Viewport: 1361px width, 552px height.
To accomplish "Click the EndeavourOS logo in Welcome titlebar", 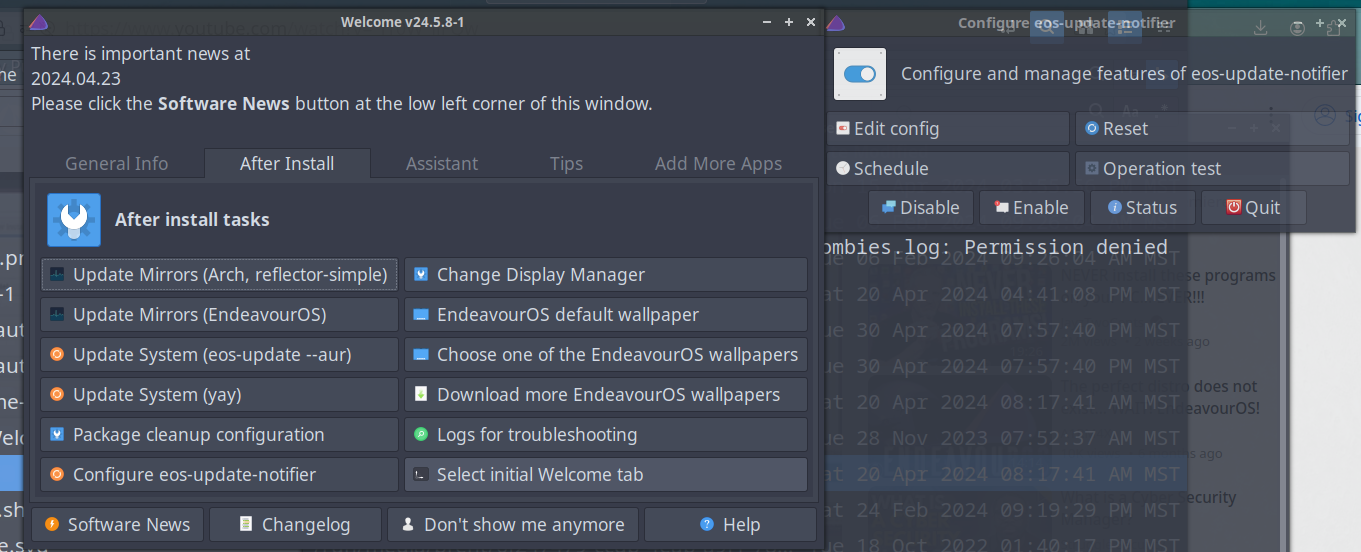I will 38,22.
